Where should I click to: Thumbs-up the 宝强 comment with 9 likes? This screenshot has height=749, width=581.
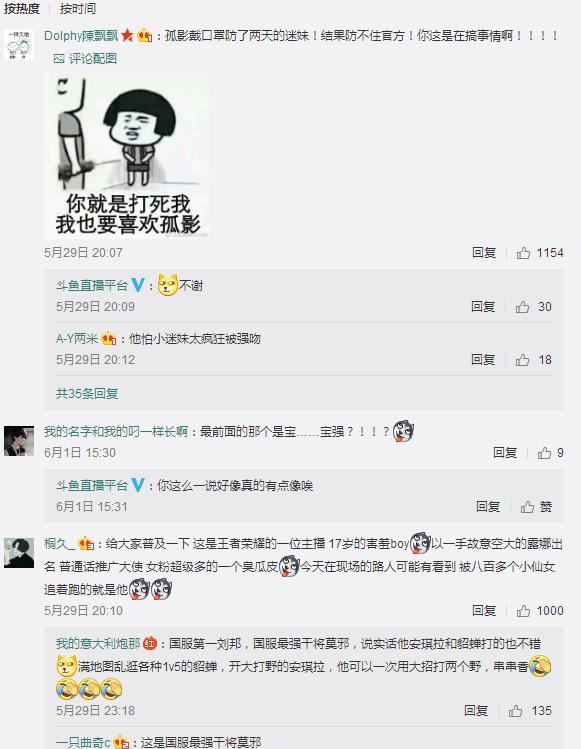[x=544, y=453]
